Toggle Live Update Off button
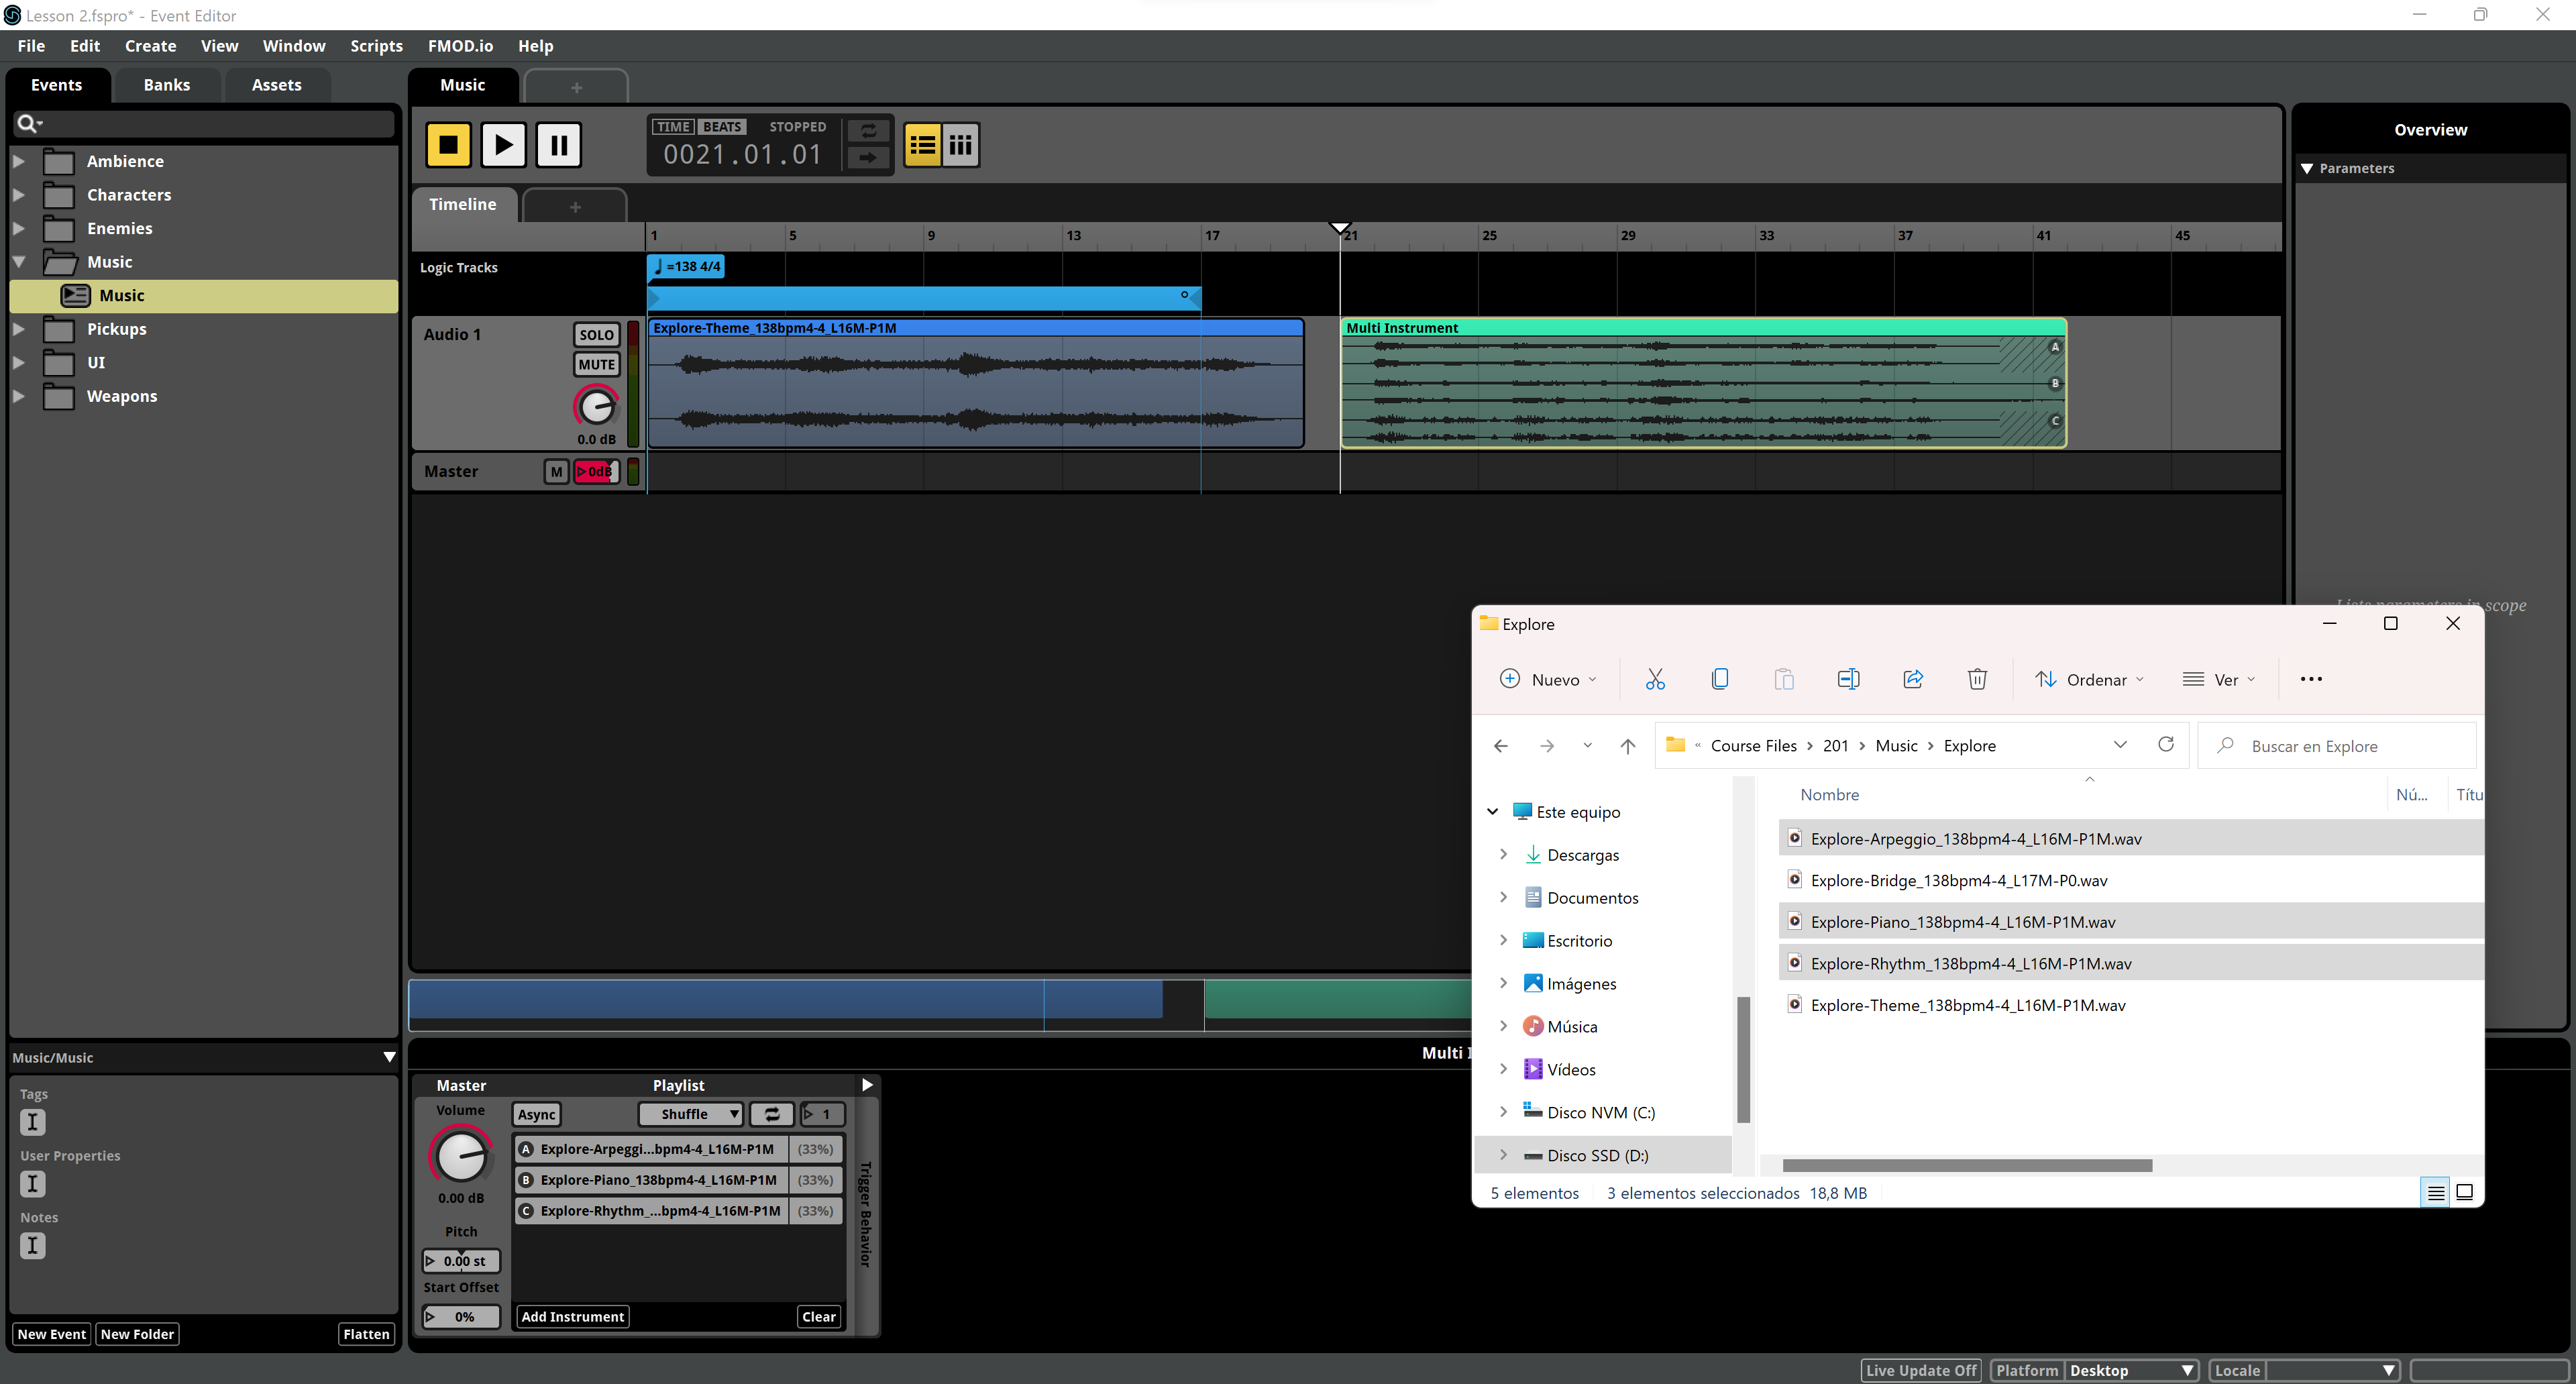2576x1384 pixels. (x=1921, y=1370)
